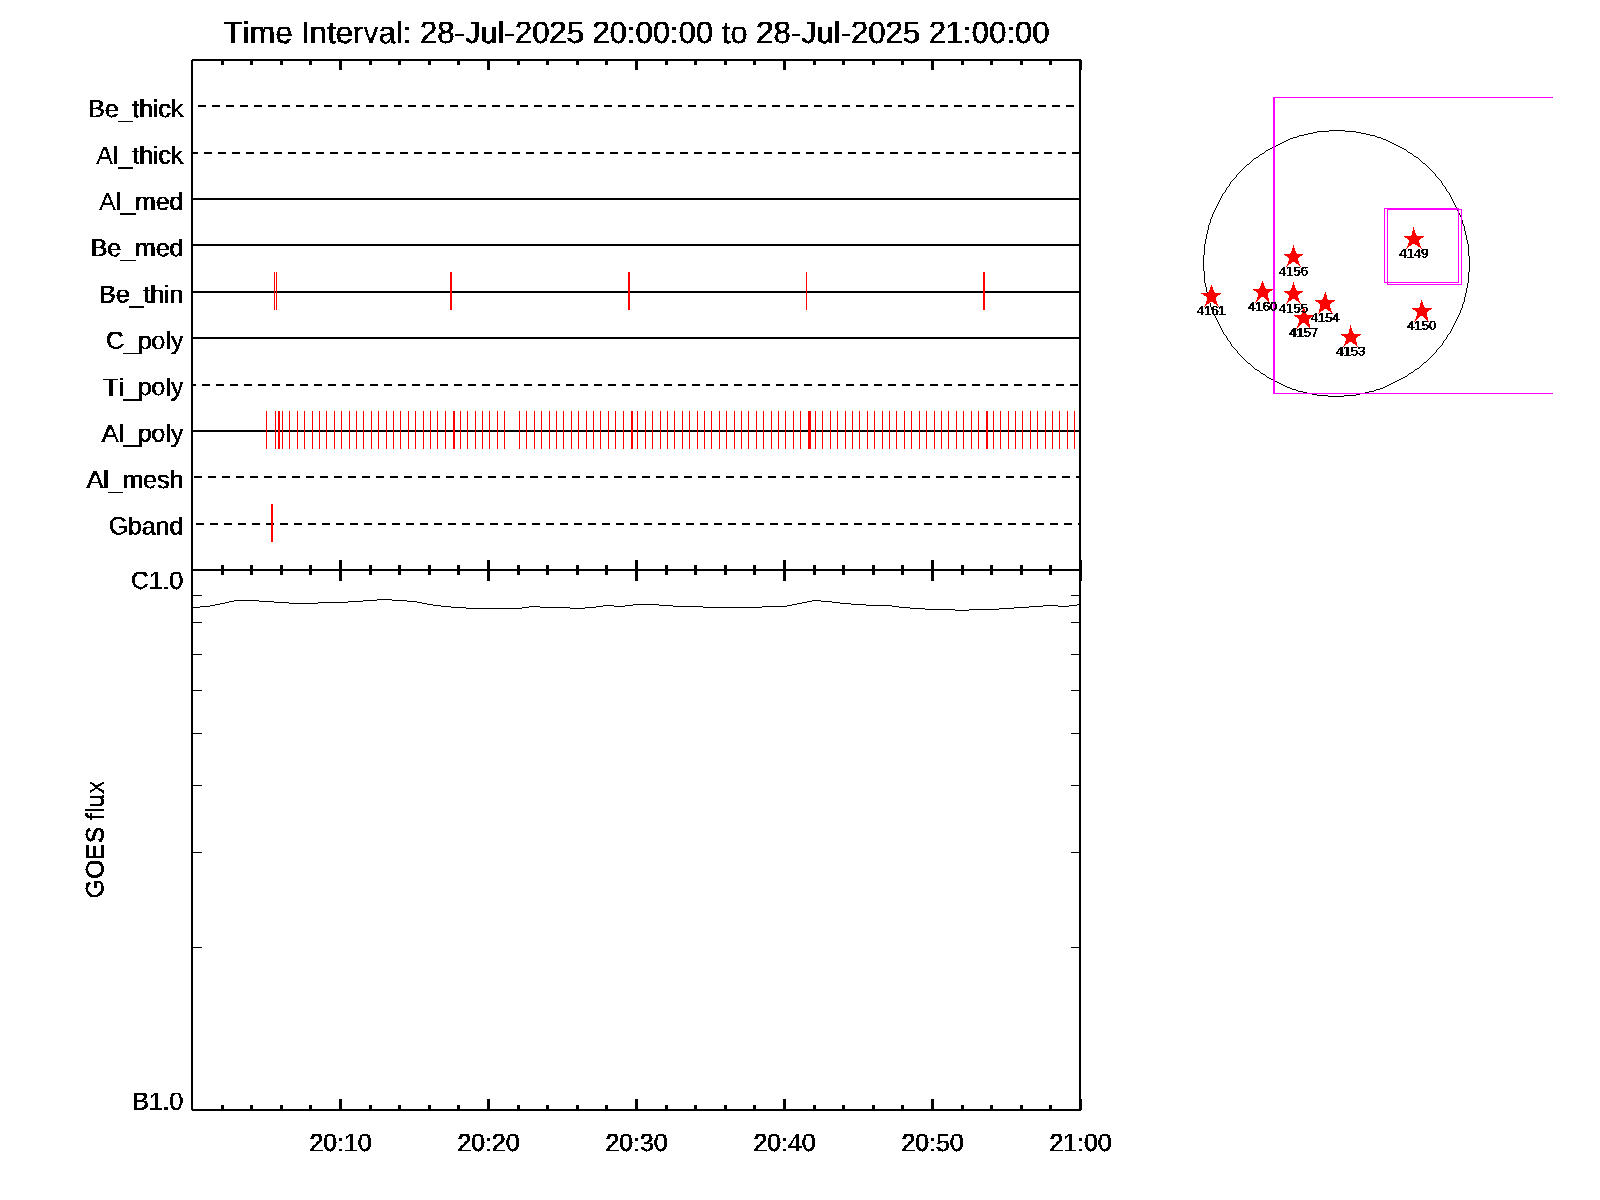
Task: Select the star marking active region 4156
Action: pyautogui.click(x=1293, y=257)
